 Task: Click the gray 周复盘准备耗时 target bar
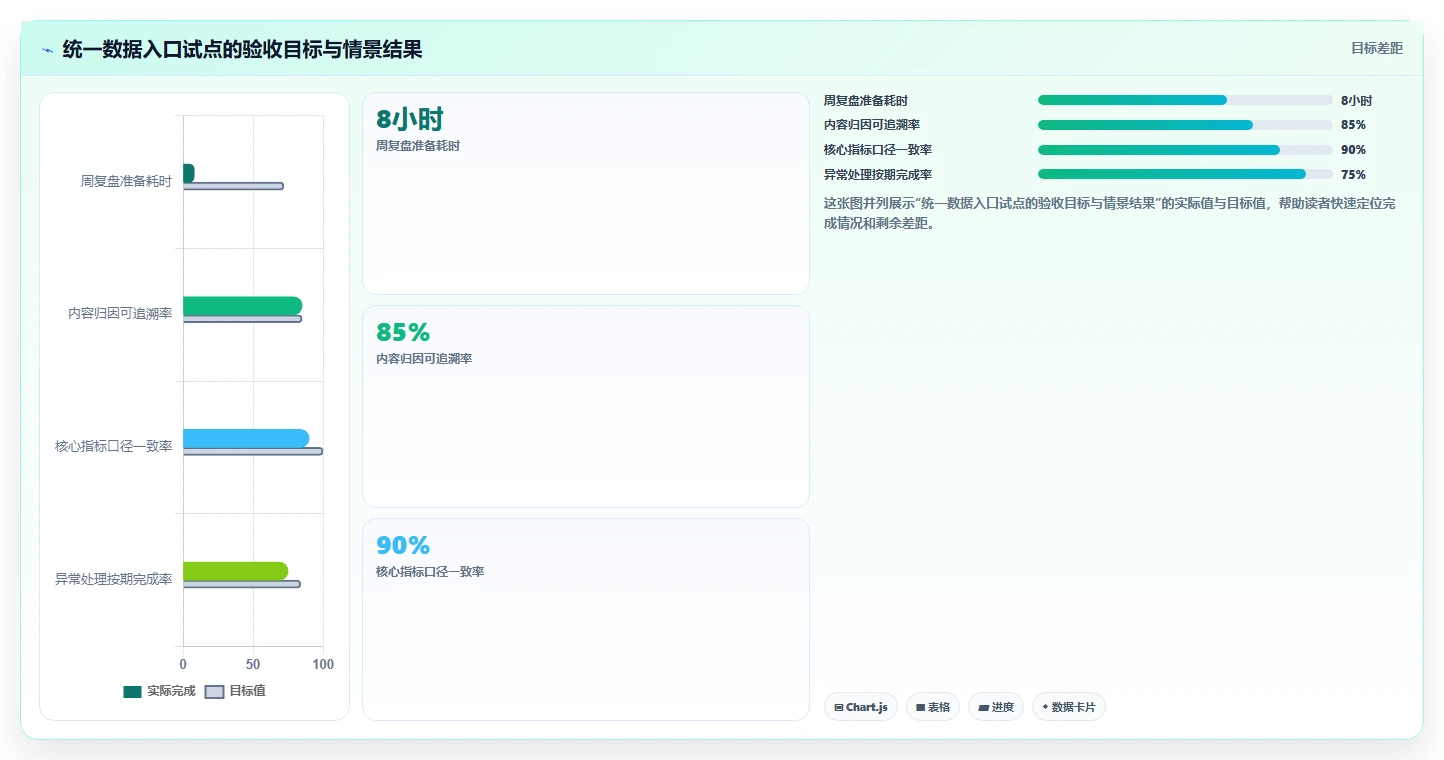233,186
